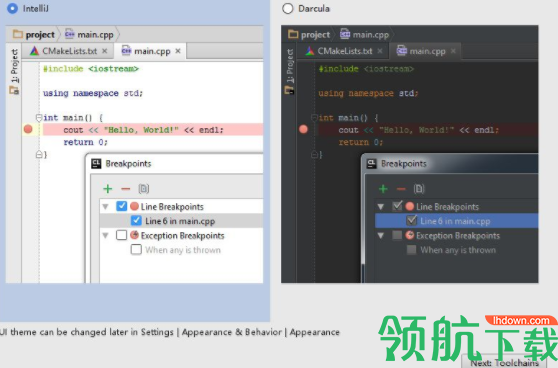Open CMakeLists.txt tab in IntelliJ preview

(69, 51)
